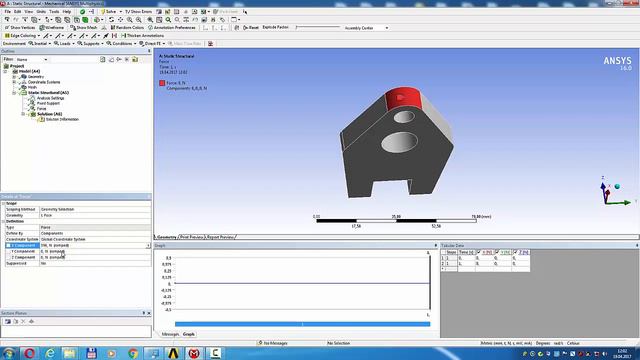Click the Solve button
This screenshot has width=640, height=360.
click(108, 12)
